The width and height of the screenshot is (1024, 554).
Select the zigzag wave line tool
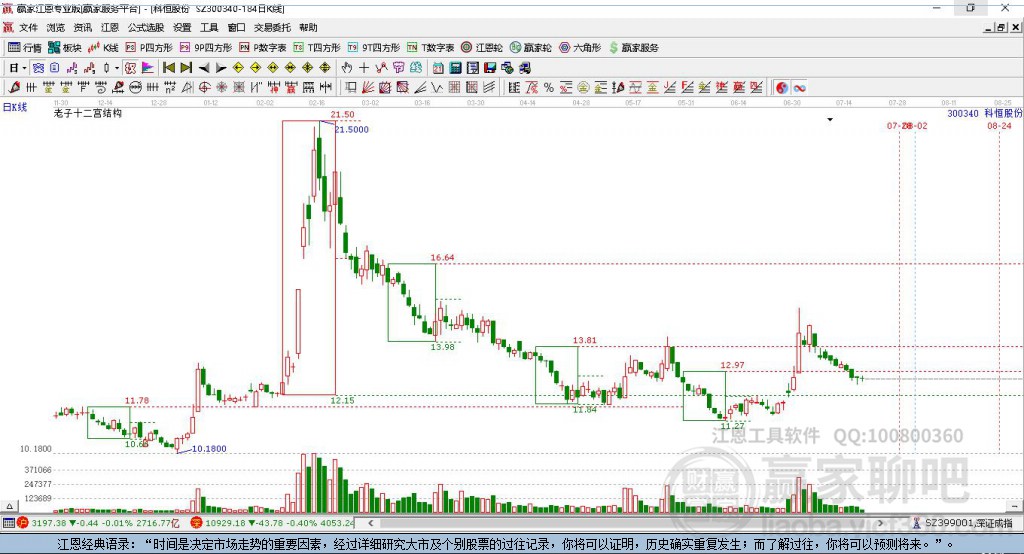[x=437, y=88]
